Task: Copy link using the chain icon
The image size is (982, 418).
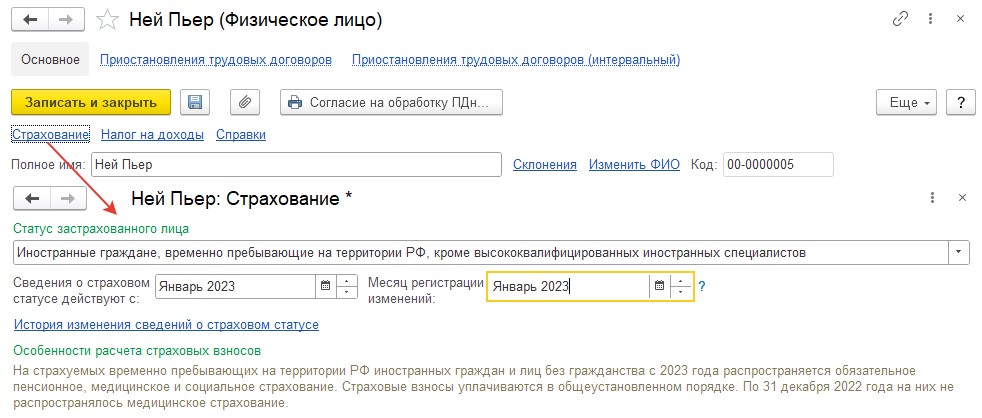Action: coord(900,19)
